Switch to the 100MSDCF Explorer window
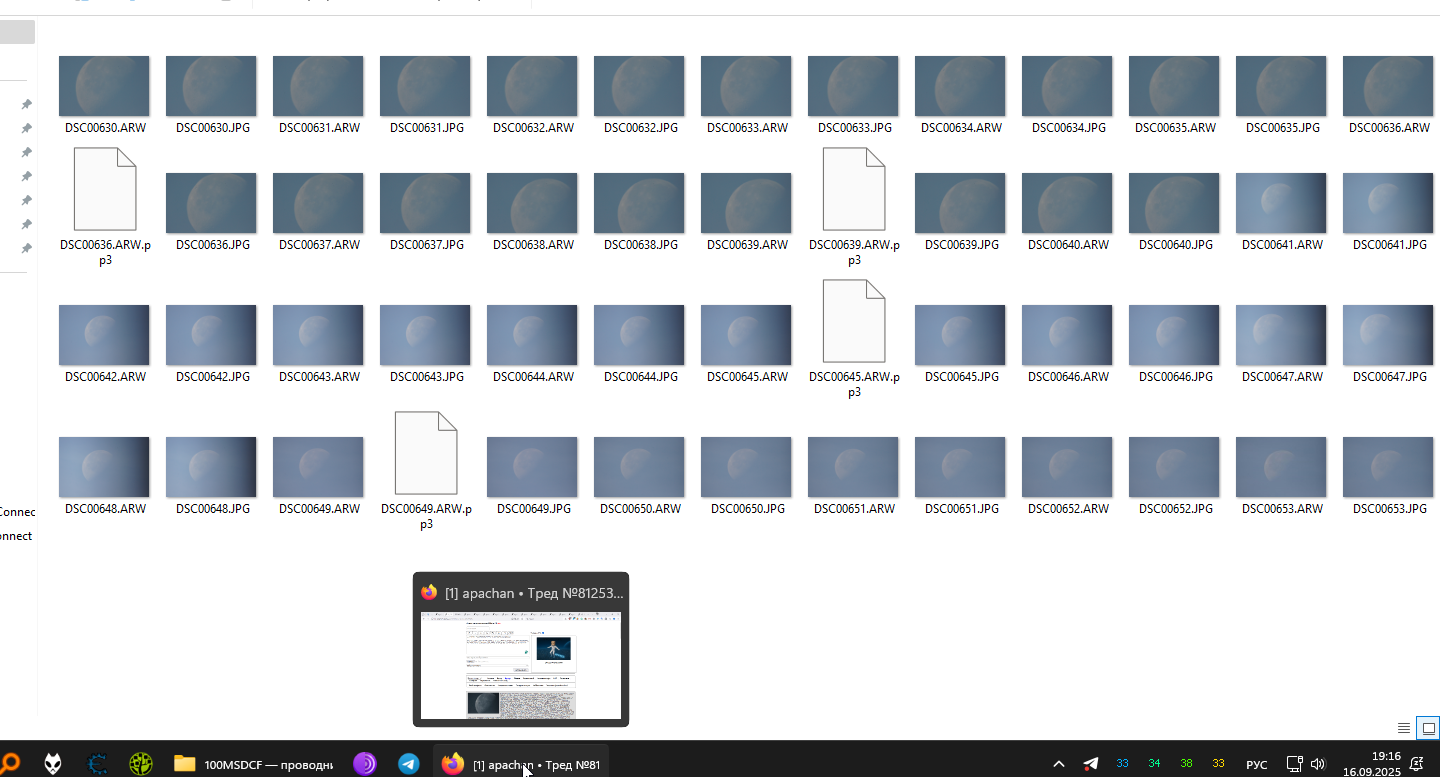 point(253,764)
